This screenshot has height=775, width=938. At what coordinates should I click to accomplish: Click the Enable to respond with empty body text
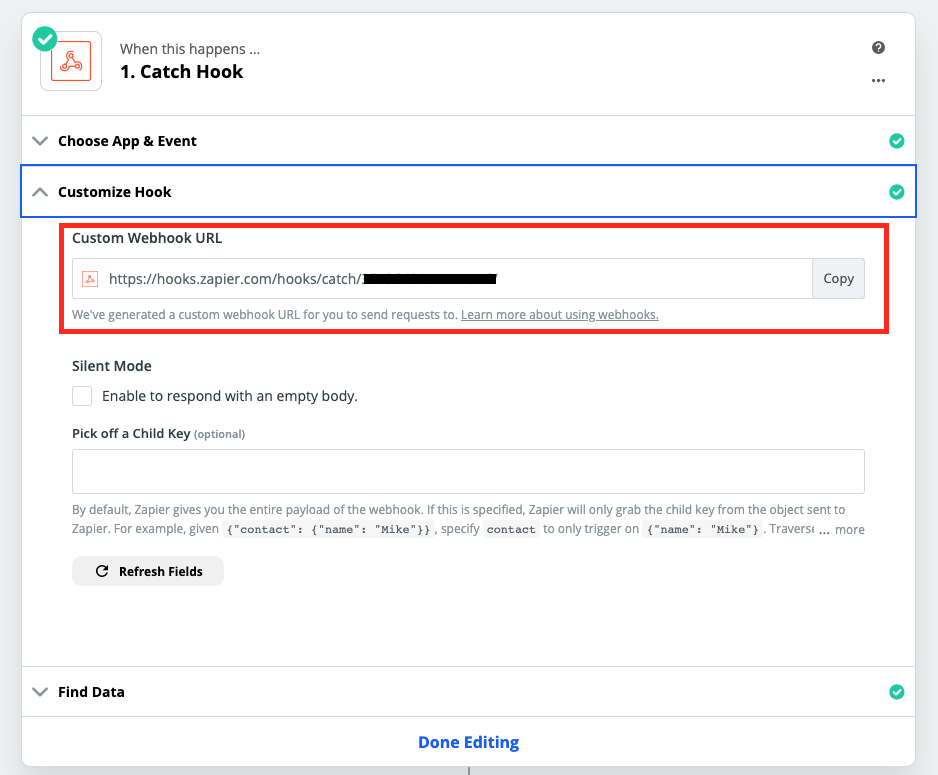point(230,396)
